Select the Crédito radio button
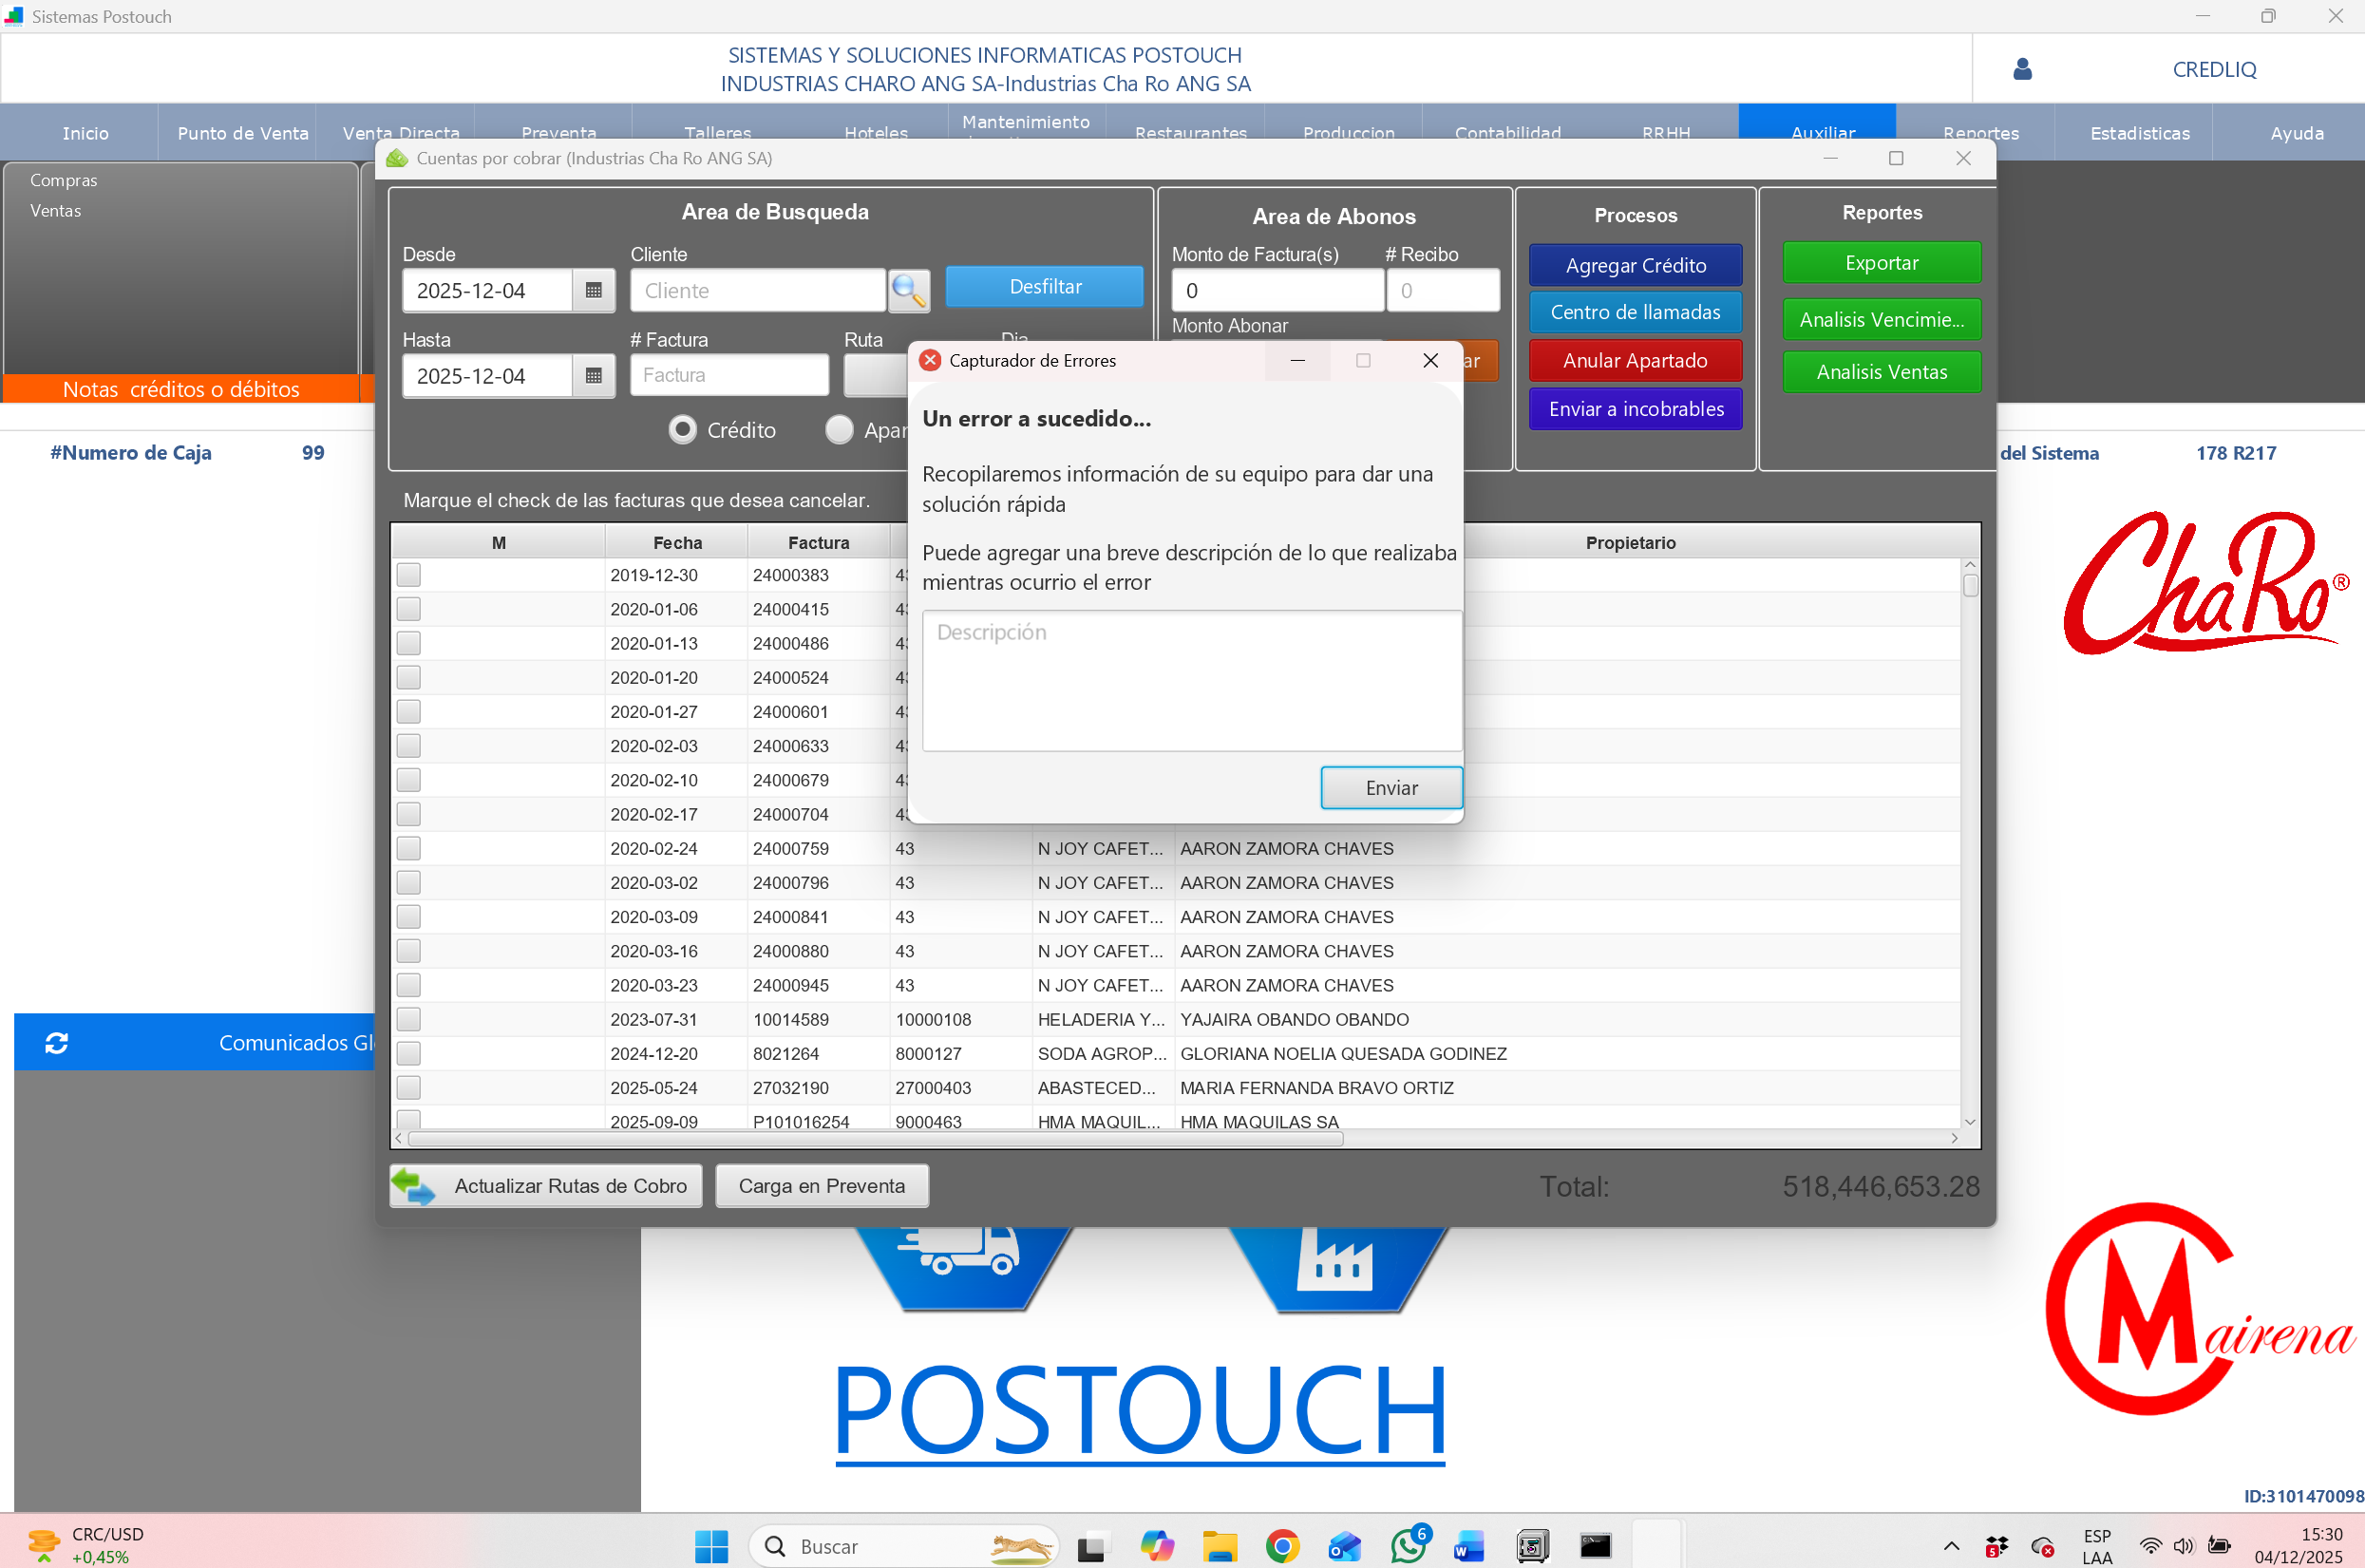 pos(683,430)
